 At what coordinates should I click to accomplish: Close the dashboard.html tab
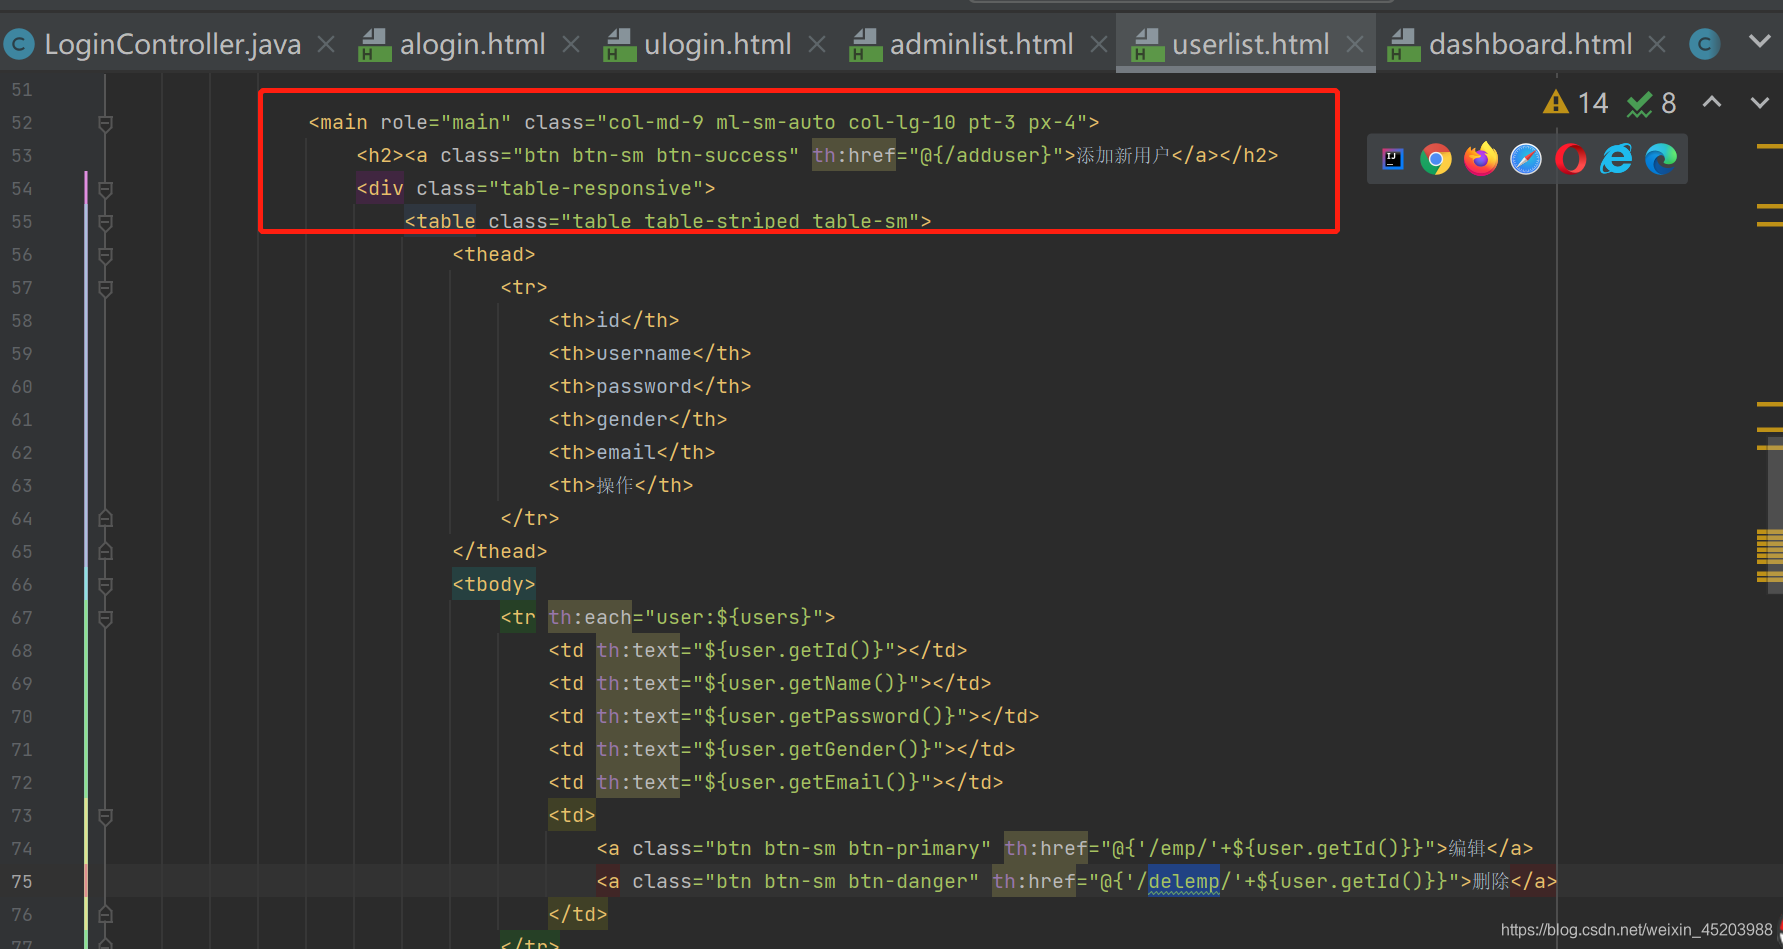tap(1657, 44)
